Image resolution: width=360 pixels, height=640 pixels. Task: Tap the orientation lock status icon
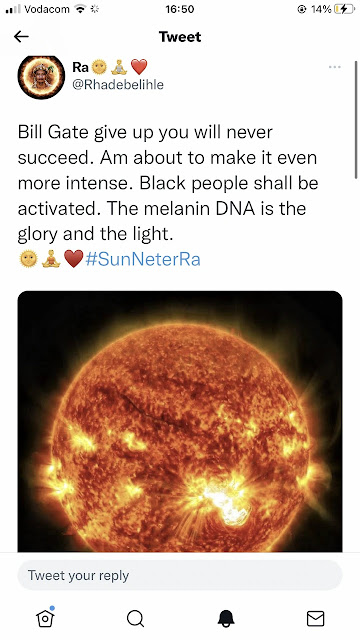coord(302,9)
